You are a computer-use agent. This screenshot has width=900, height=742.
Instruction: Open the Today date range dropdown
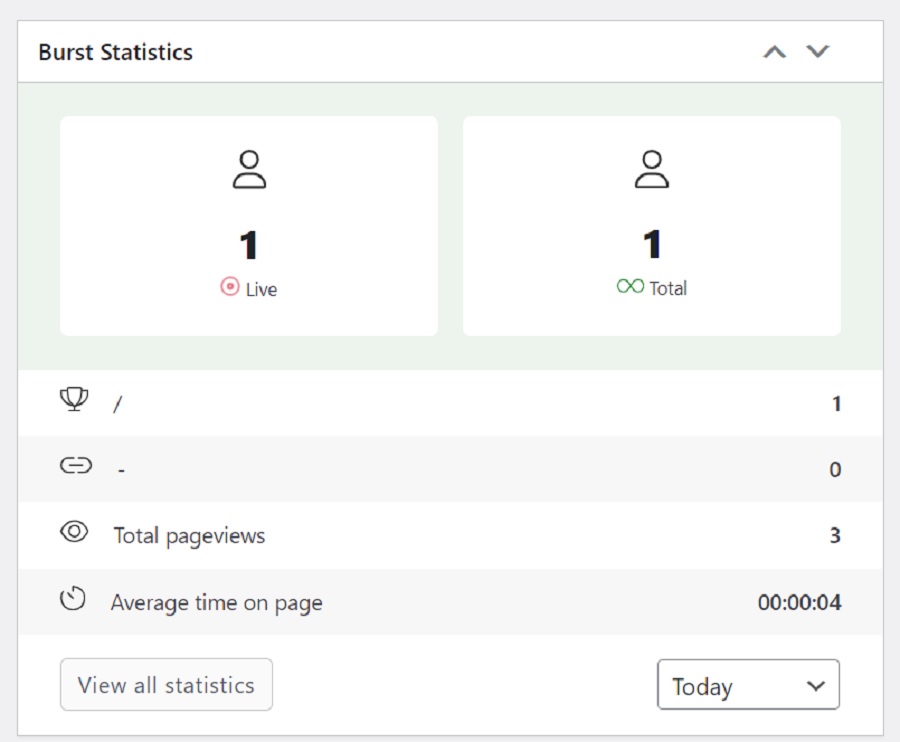click(x=748, y=684)
